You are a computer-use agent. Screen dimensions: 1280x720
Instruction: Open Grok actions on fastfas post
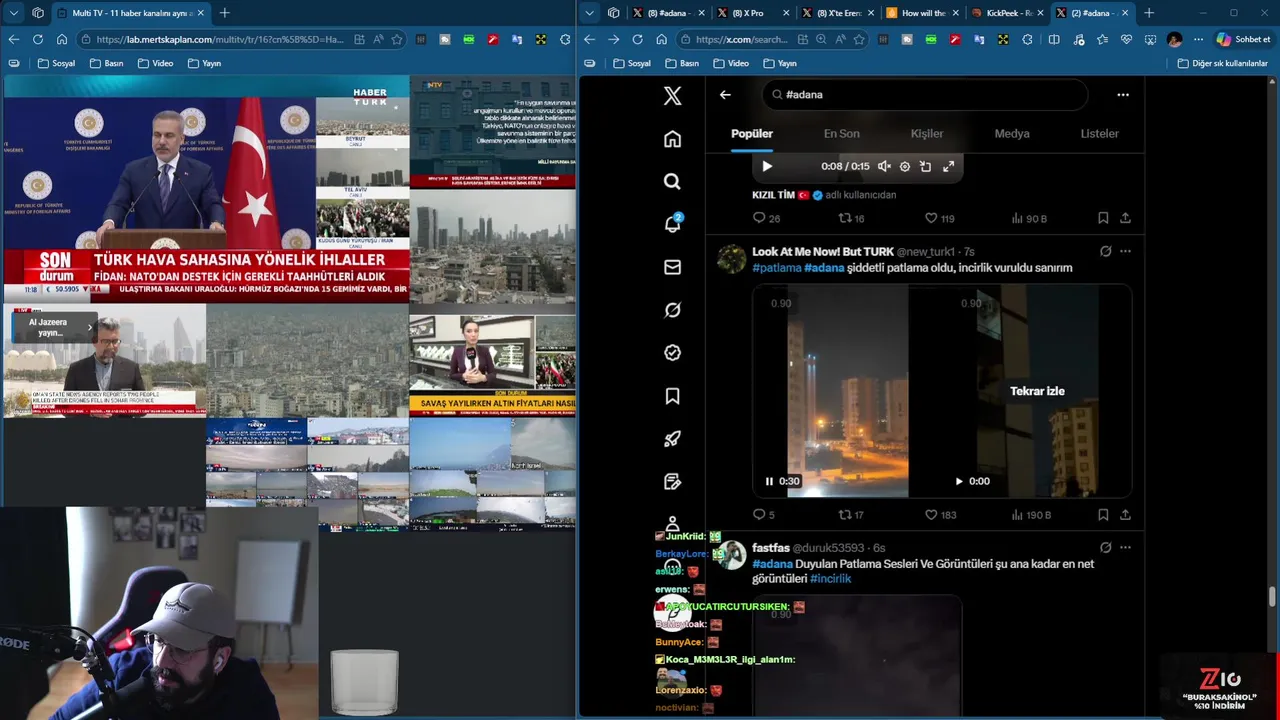click(1105, 548)
